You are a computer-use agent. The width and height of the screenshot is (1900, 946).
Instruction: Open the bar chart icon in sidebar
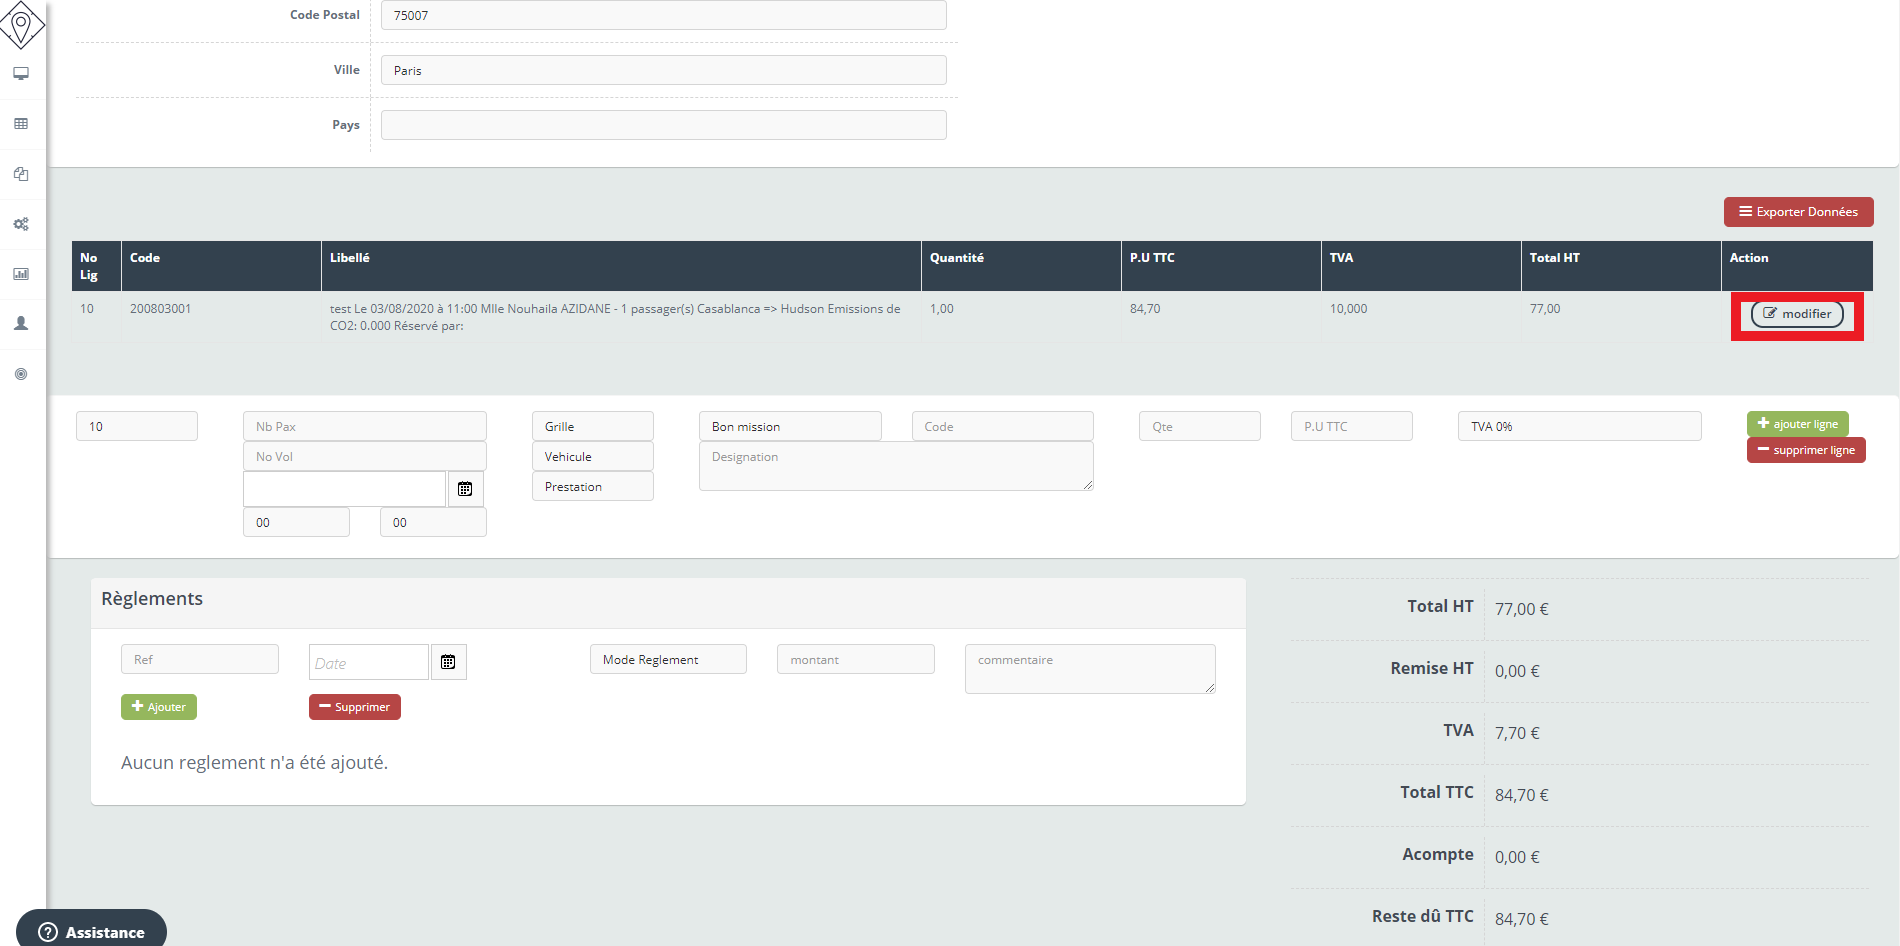pos(21,274)
